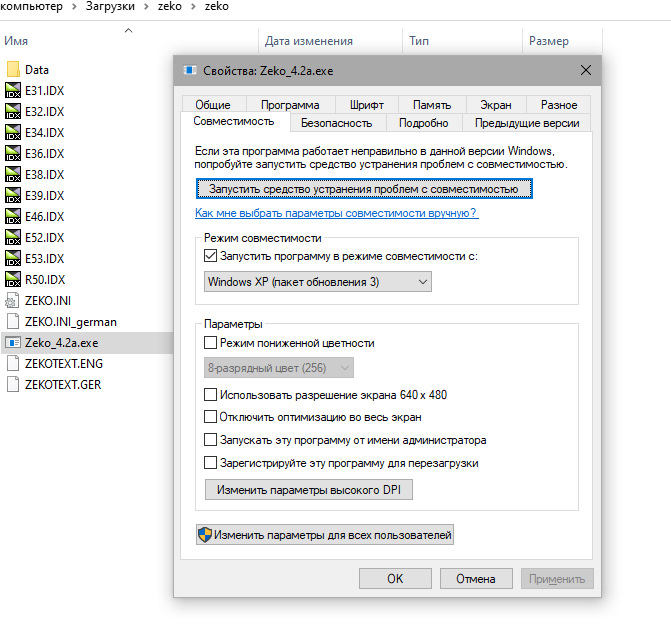Viewport: 671px width, 629px height.
Task: Click the ZEKOTEXT.ENG file icon
Action: click(13, 363)
